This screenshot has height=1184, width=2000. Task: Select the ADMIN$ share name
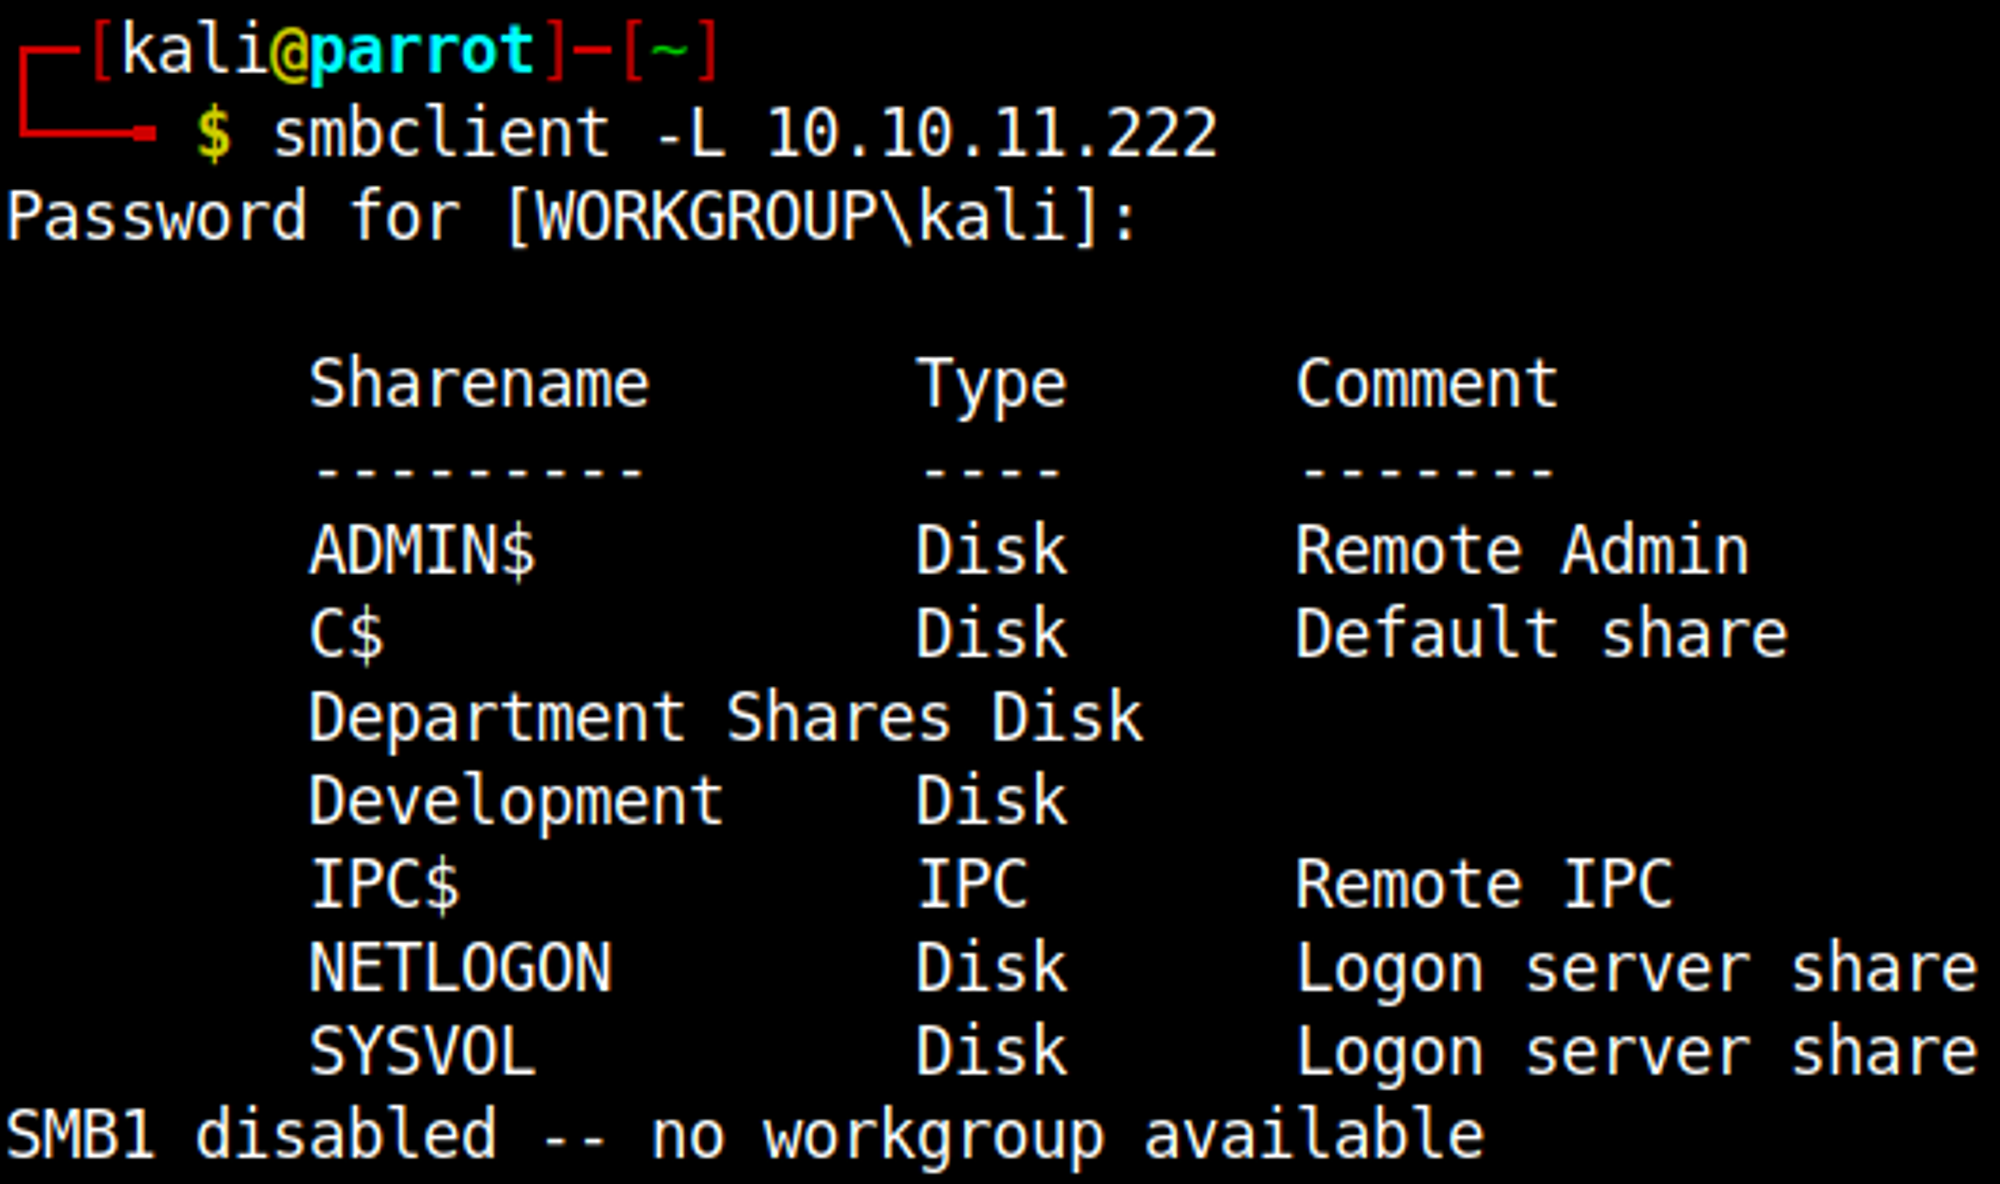point(422,551)
